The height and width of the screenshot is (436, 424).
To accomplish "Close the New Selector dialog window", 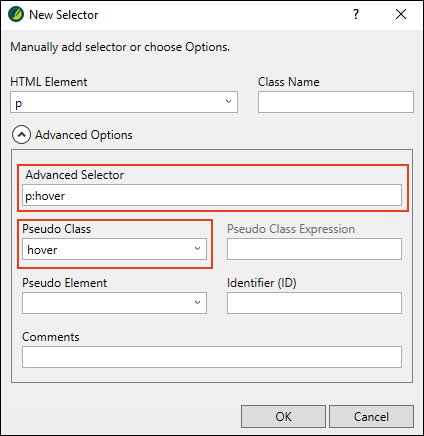I will (401, 14).
